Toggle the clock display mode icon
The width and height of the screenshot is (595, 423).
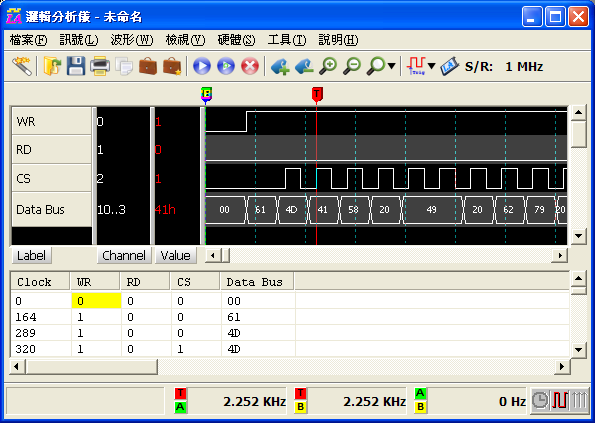coord(539,400)
